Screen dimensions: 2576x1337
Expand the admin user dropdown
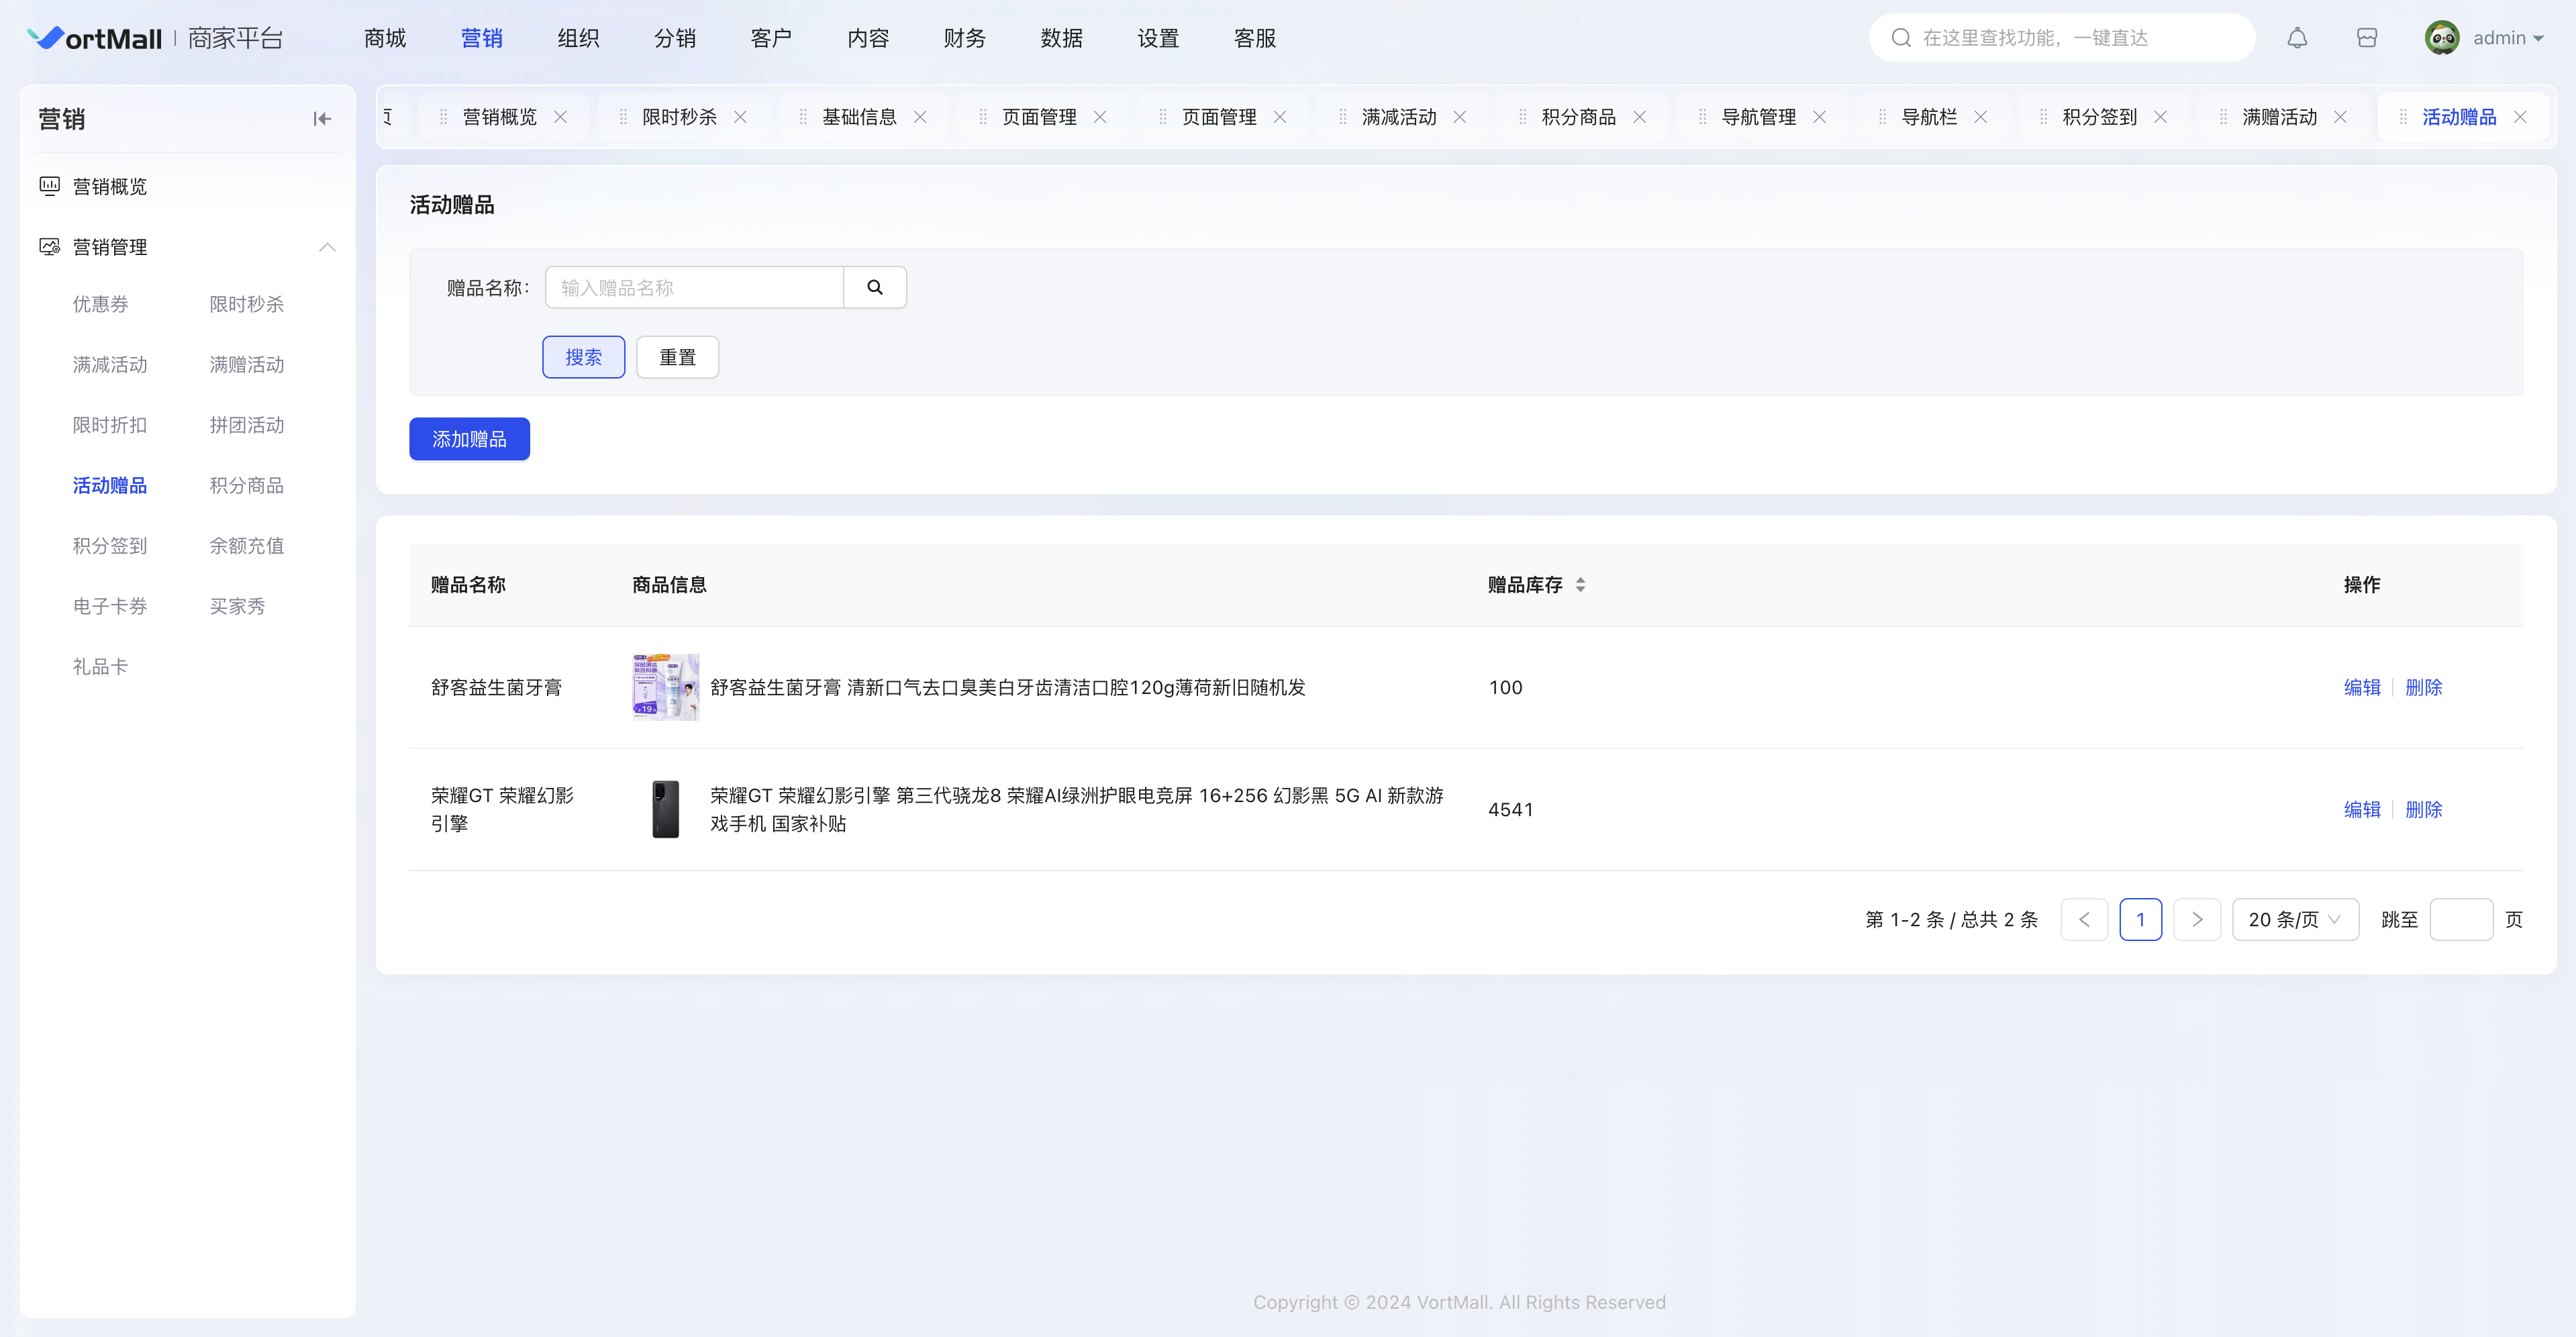2537,38
